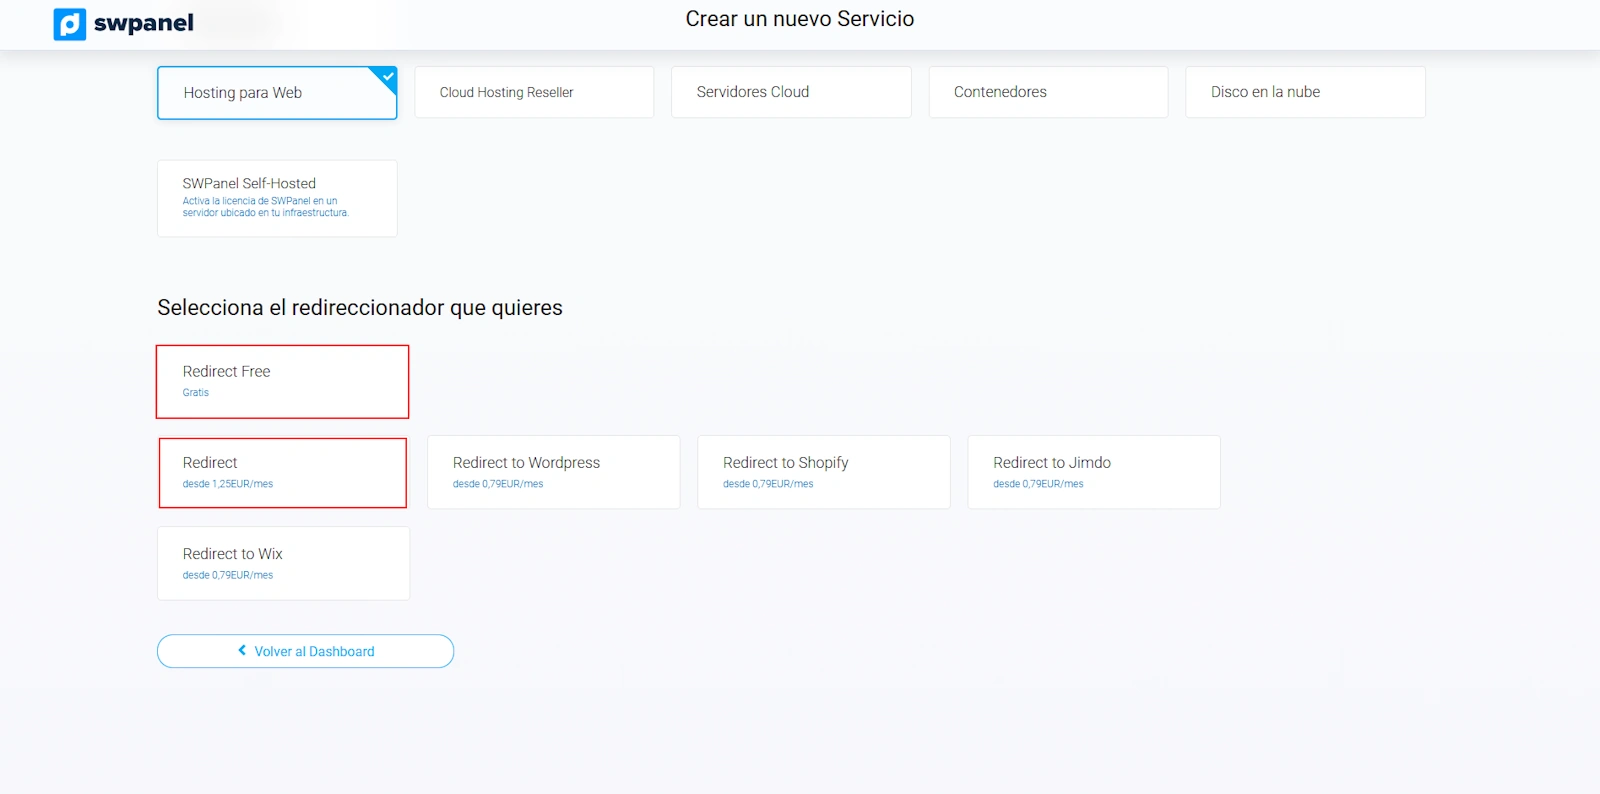Click the swpanel logo icon
1600x794 pixels.
pos(70,24)
